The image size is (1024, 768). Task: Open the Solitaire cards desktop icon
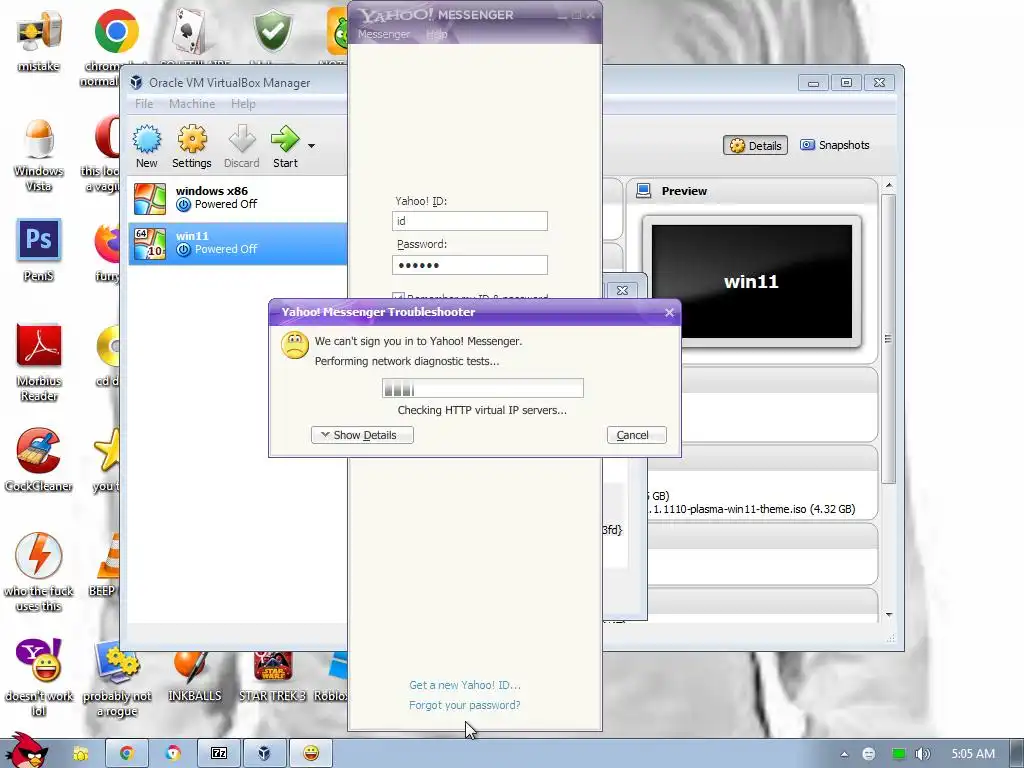click(x=189, y=31)
